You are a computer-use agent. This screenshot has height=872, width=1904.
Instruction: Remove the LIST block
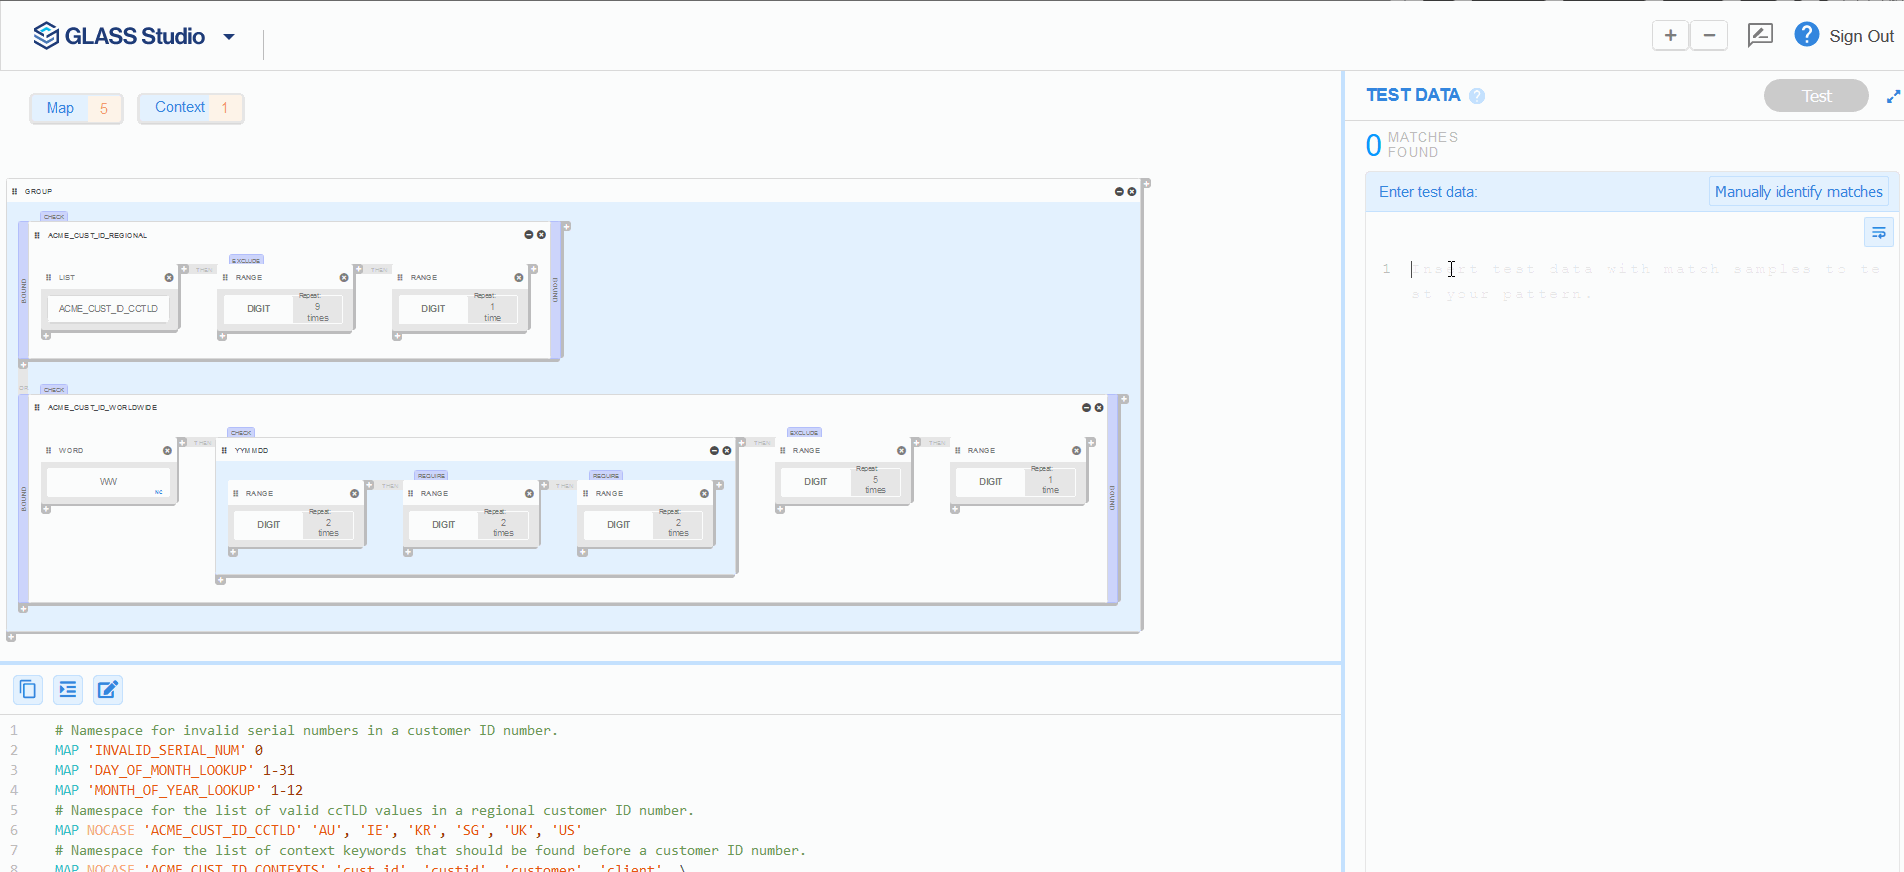click(169, 278)
